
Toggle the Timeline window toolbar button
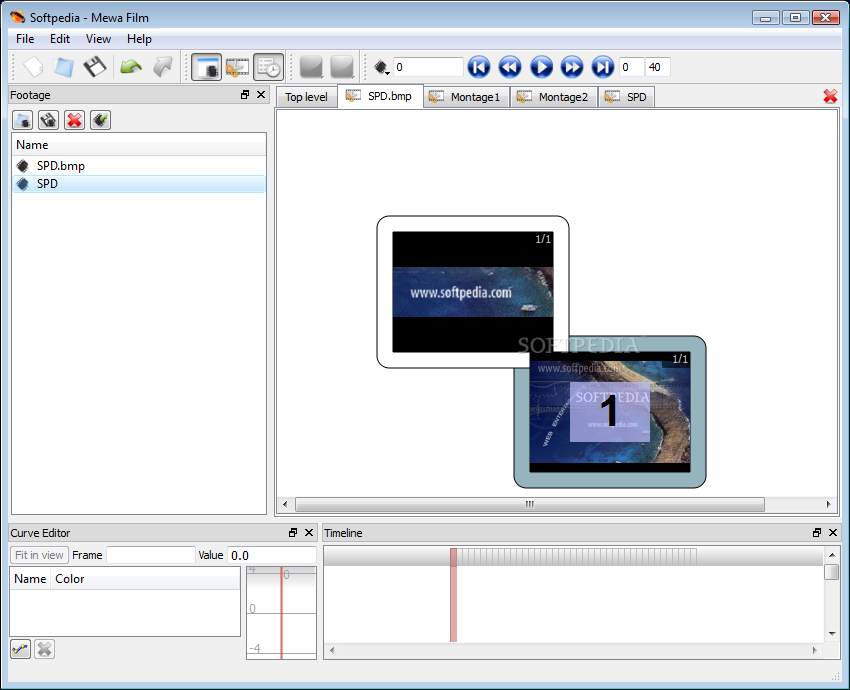268,67
